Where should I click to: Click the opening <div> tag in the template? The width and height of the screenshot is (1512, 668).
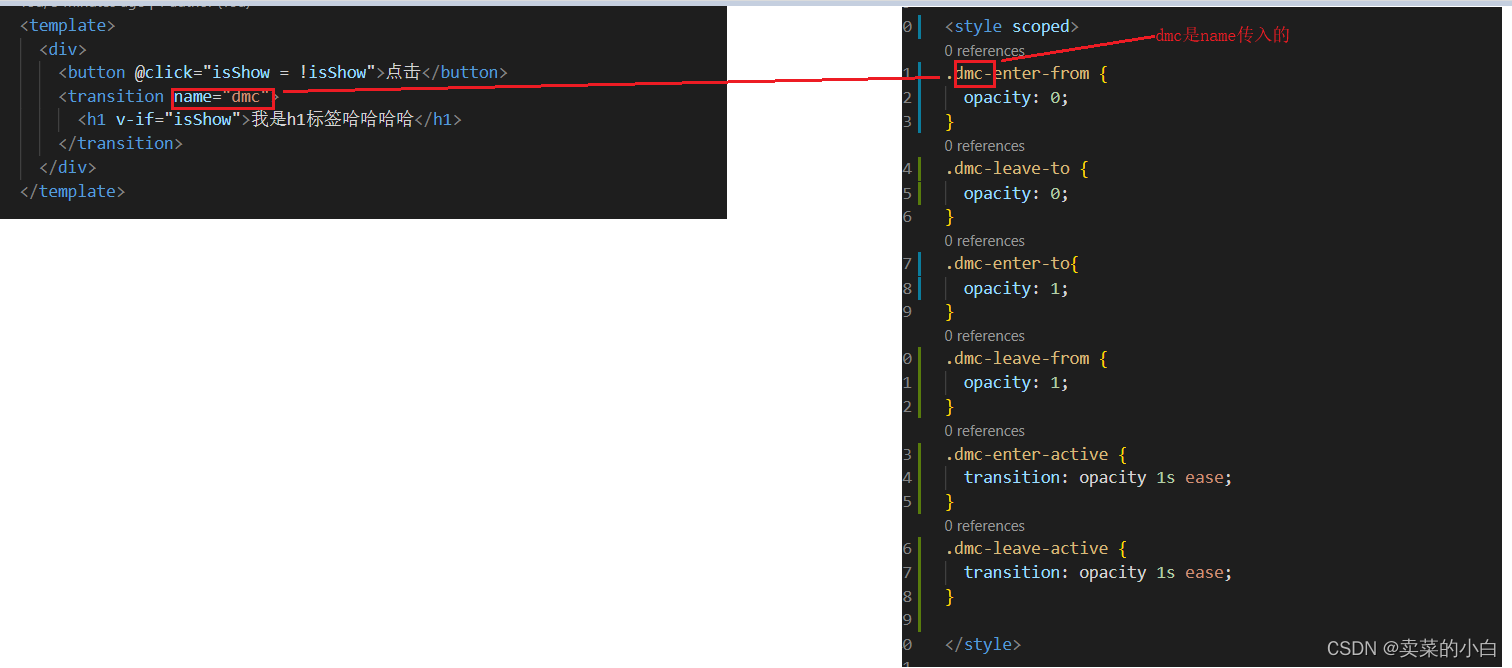pyautogui.click(x=63, y=49)
